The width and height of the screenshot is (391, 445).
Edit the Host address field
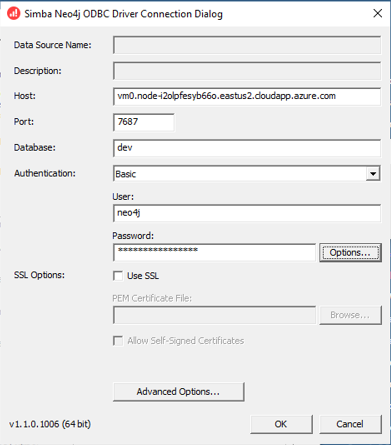[247, 96]
